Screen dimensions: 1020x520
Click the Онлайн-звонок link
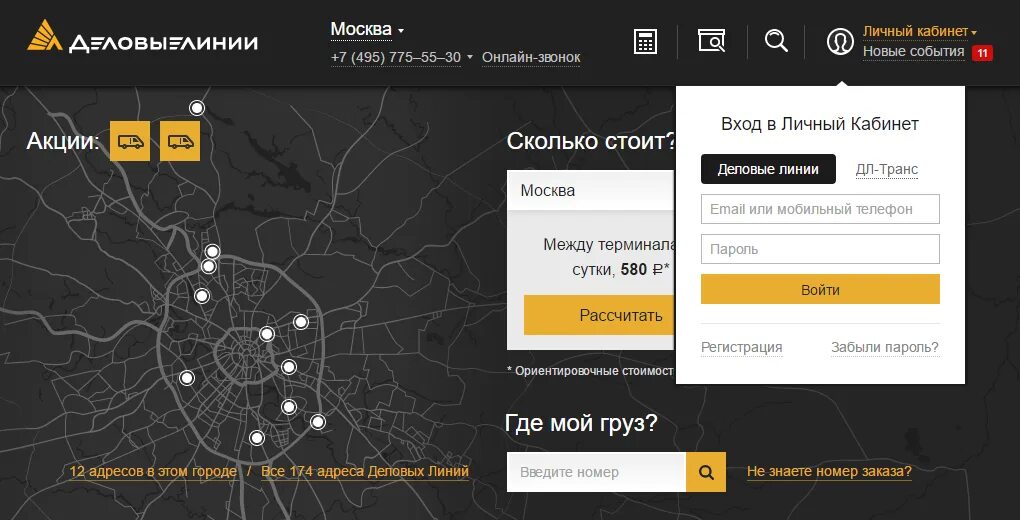click(x=531, y=57)
